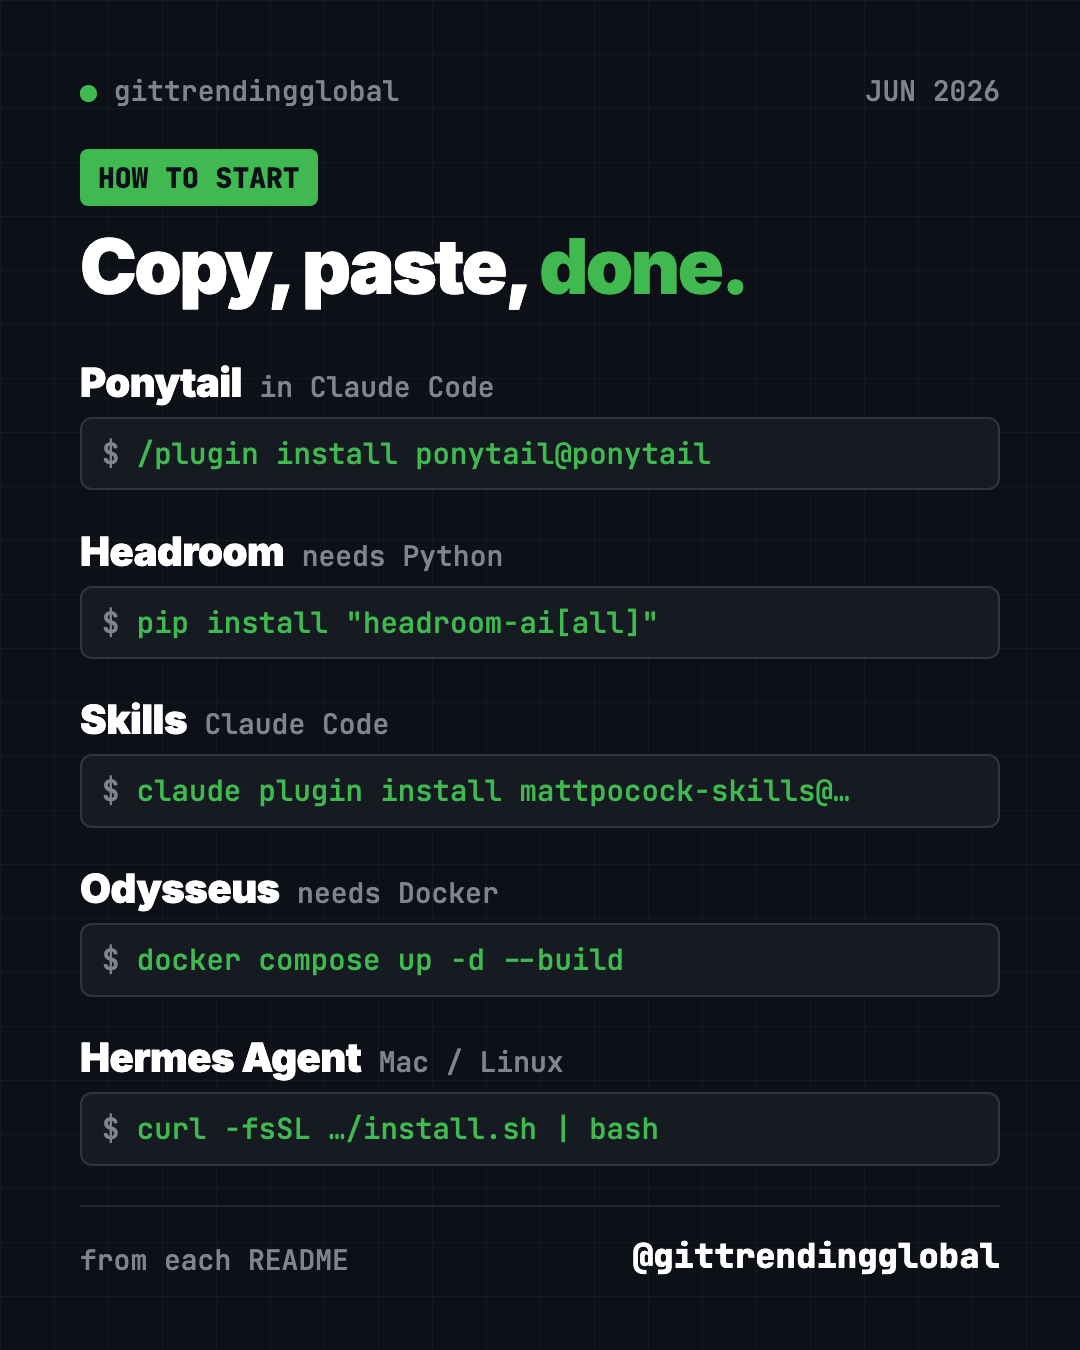Viewport: 1080px width, 1350px height.
Task: Click the JUN 2026 date text
Action: [x=932, y=91]
